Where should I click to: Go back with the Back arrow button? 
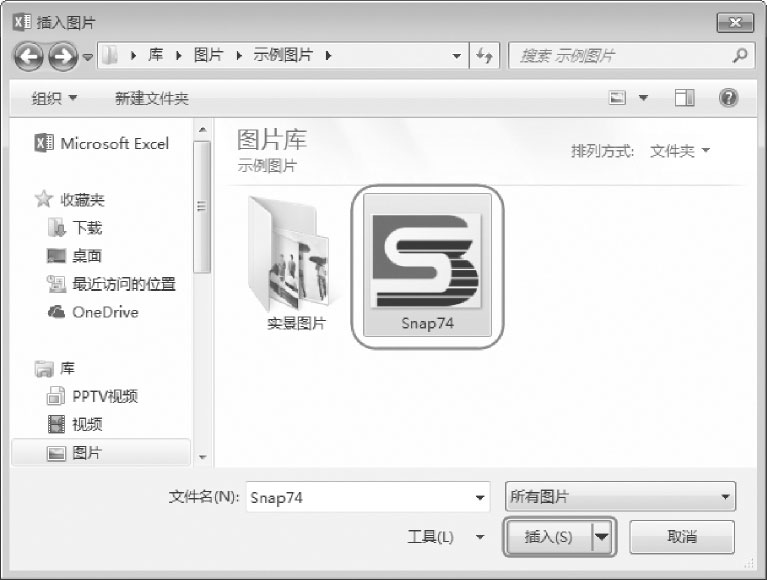tap(28, 56)
